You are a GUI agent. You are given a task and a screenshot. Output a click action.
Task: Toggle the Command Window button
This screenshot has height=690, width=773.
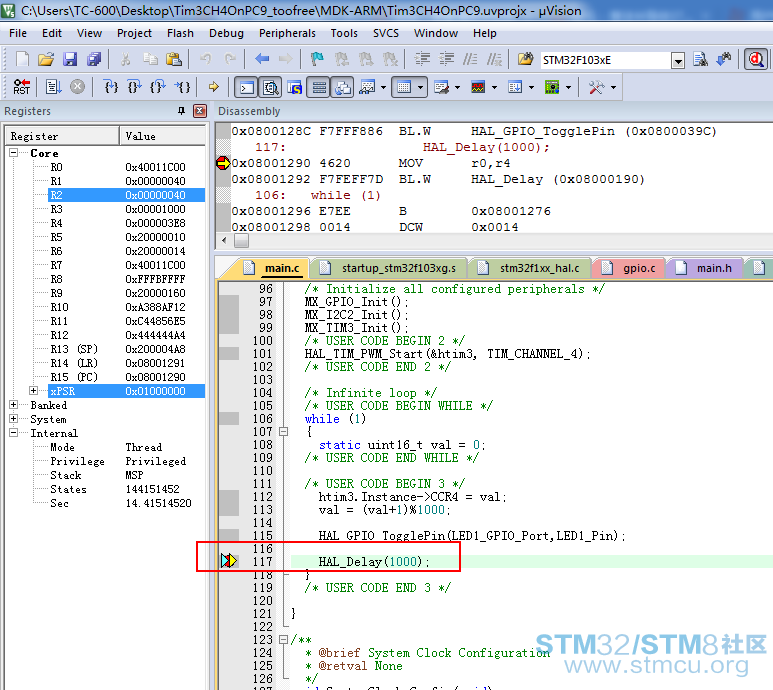[246, 88]
